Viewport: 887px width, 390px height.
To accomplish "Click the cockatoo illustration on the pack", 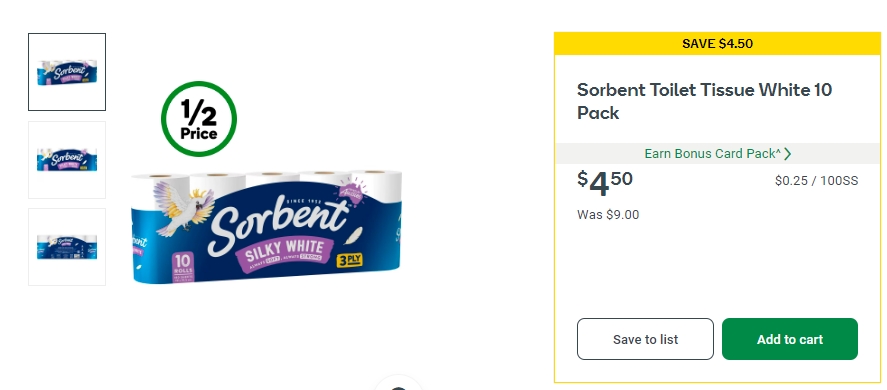I will 183,208.
